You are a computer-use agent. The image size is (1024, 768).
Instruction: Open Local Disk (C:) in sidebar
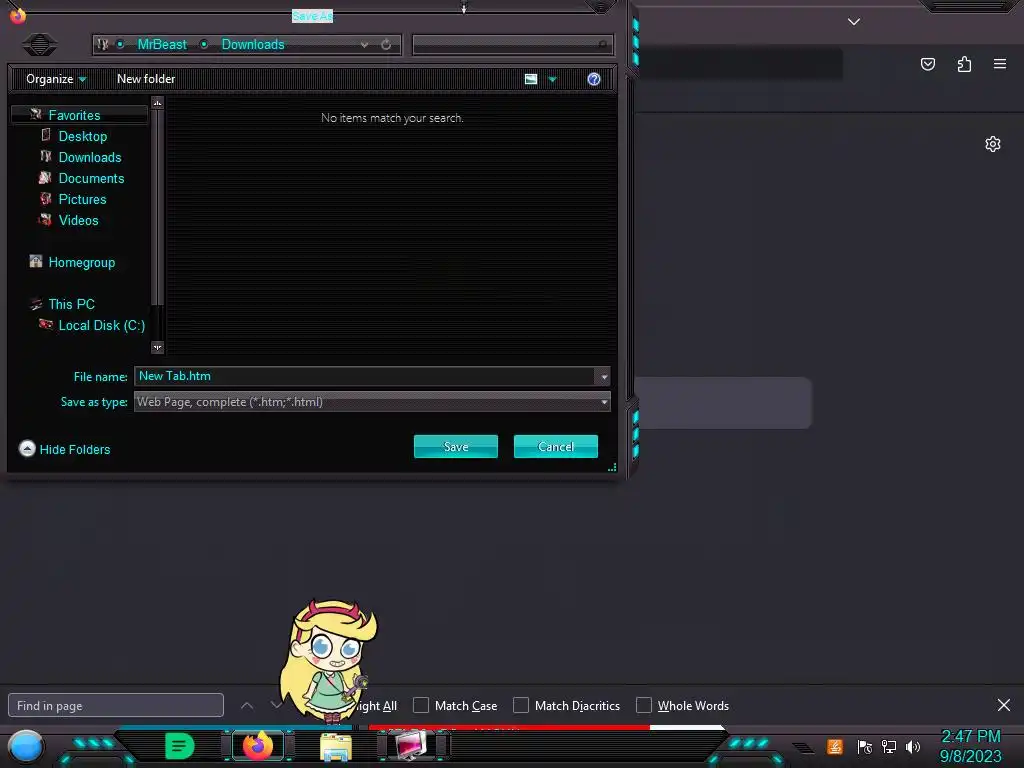(x=101, y=325)
